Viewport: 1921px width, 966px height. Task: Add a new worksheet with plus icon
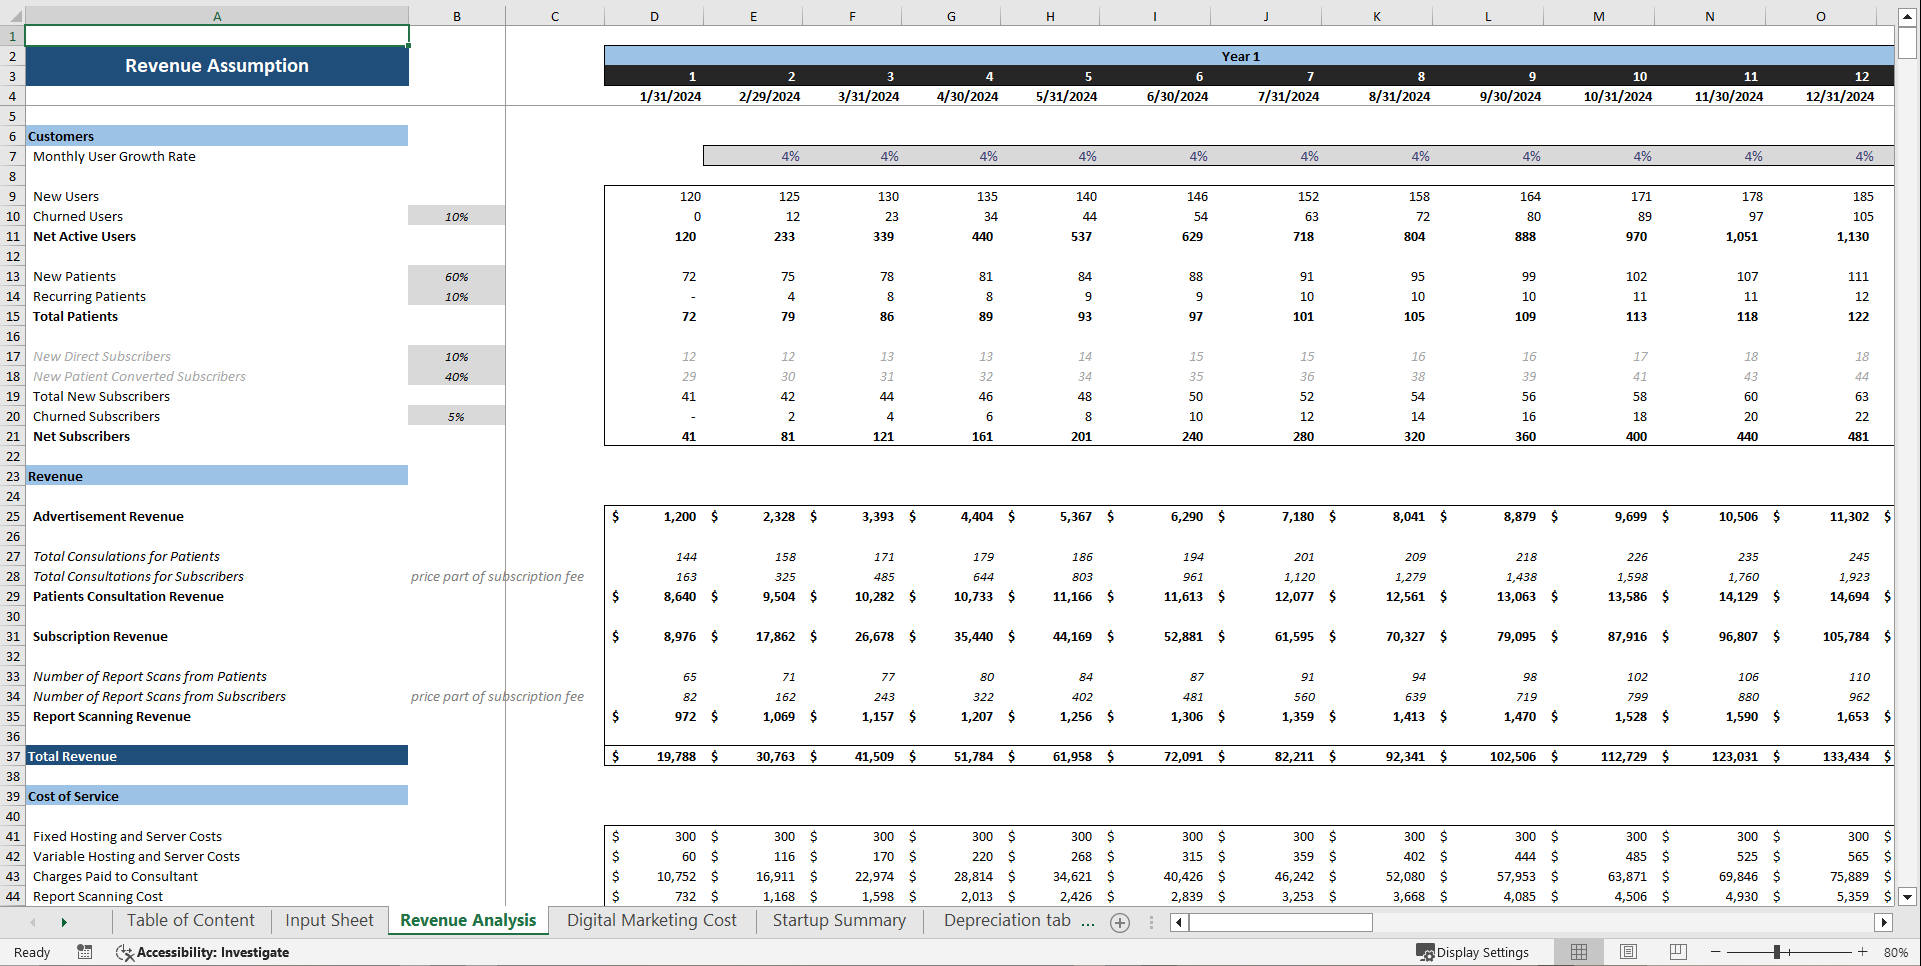[x=1120, y=923]
